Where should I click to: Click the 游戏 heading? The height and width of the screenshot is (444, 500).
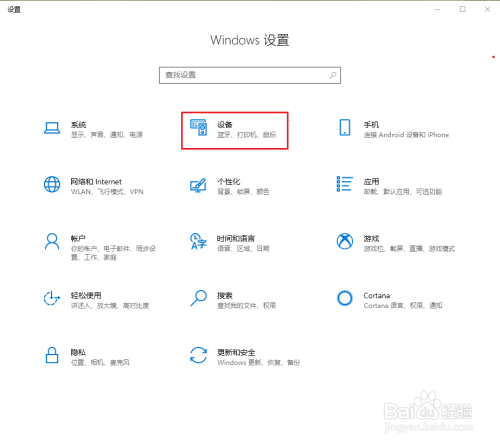(x=371, y=239)
